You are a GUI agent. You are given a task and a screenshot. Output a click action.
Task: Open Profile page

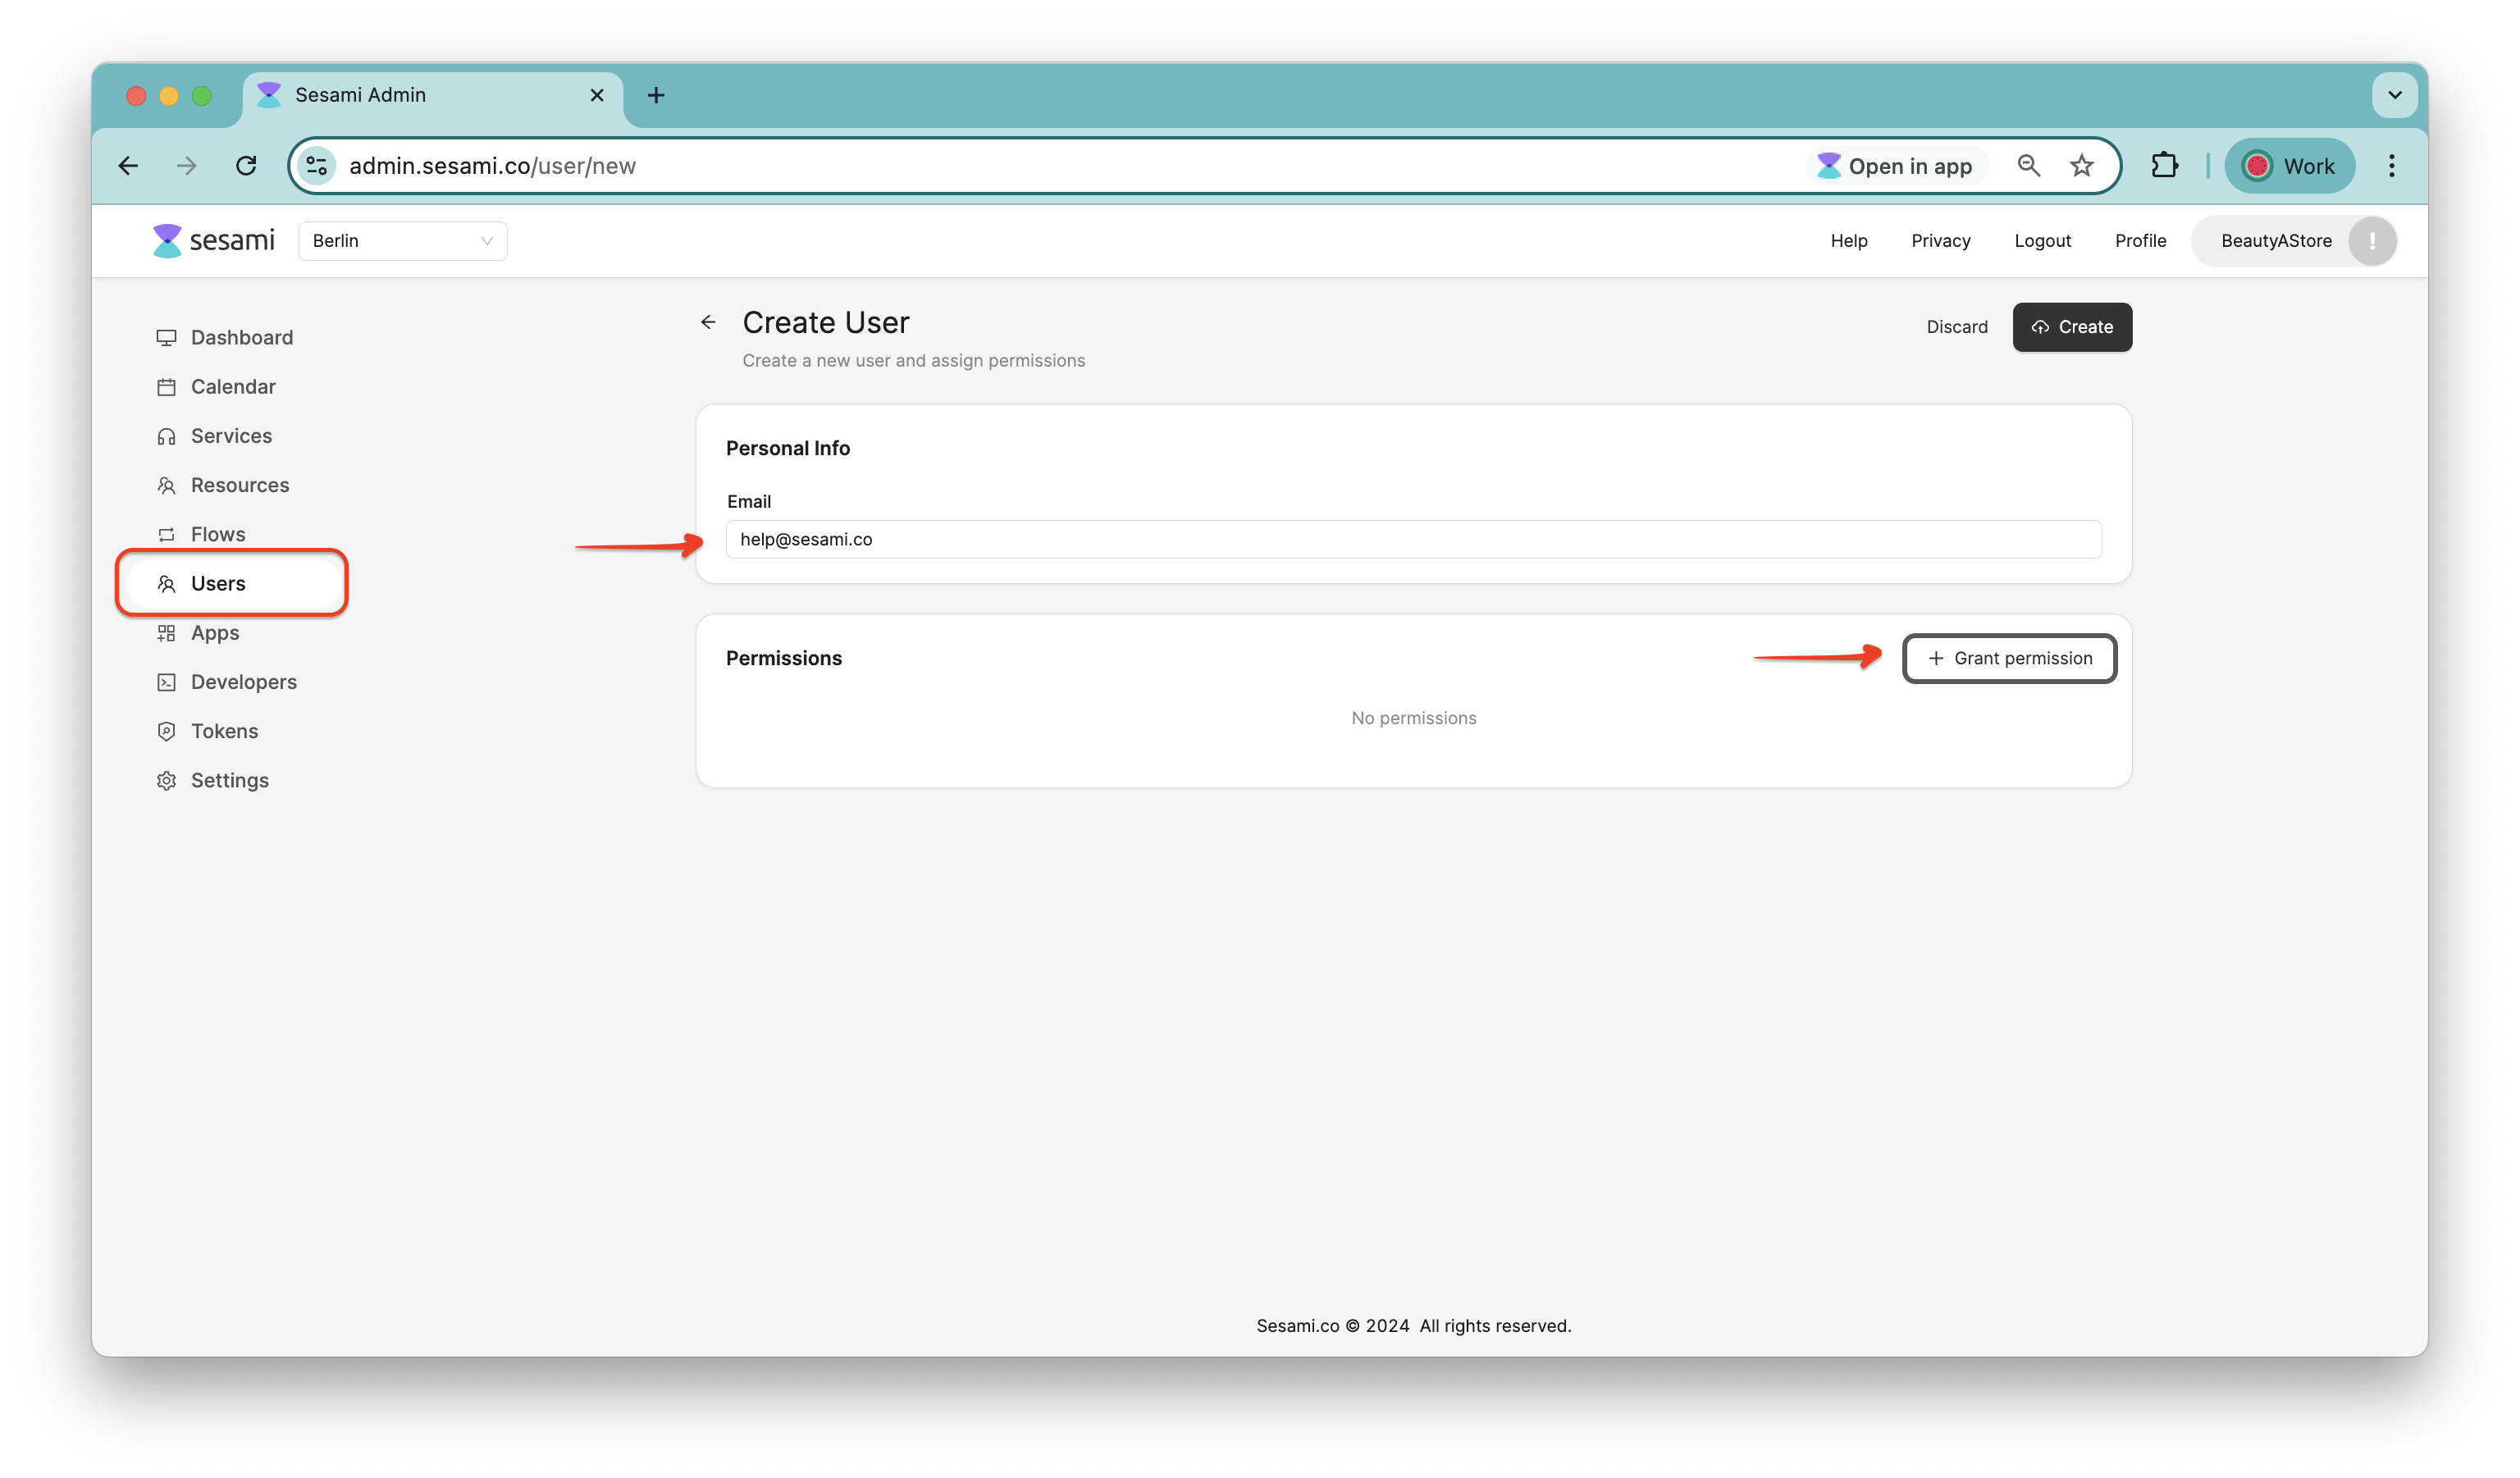2140,241
